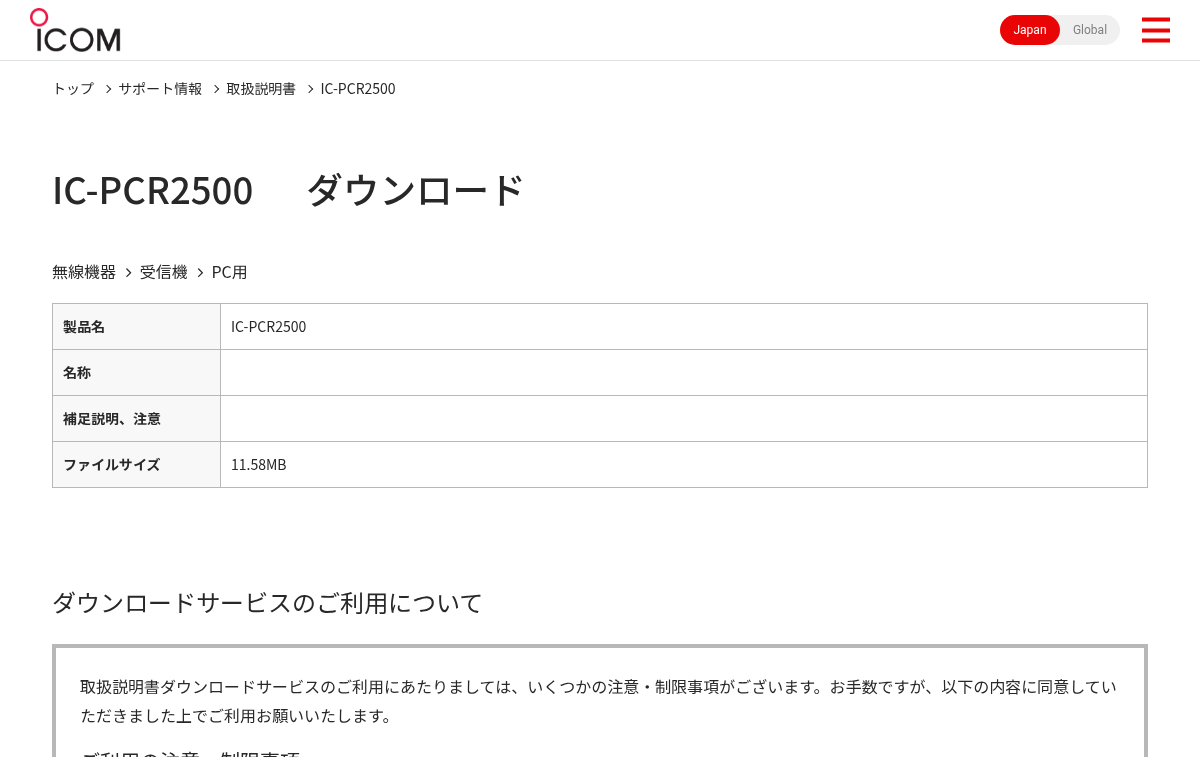Screen dimensions: 1200x757
Task: Open the hamburger menu icon
Action: coord(1155,30)
